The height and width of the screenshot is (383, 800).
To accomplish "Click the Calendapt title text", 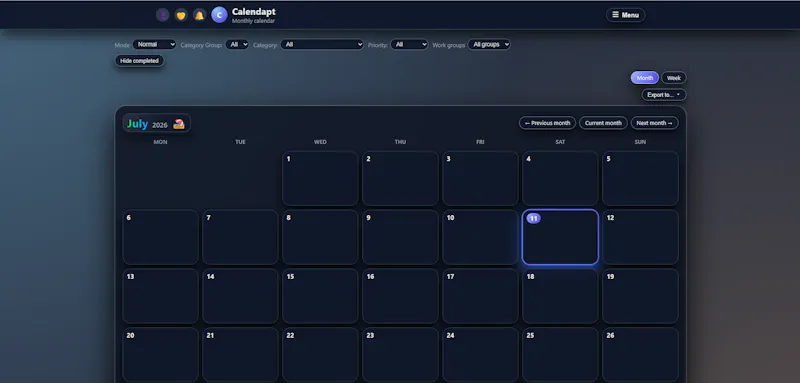I will [x=254, y=12].
